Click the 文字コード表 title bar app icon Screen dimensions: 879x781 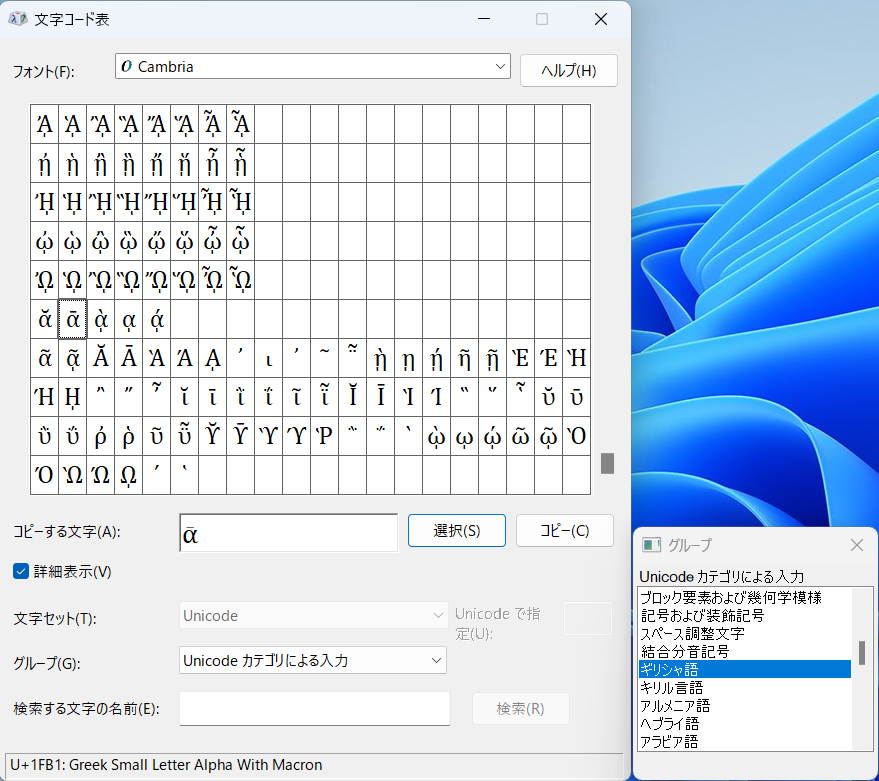pos(18,19)
